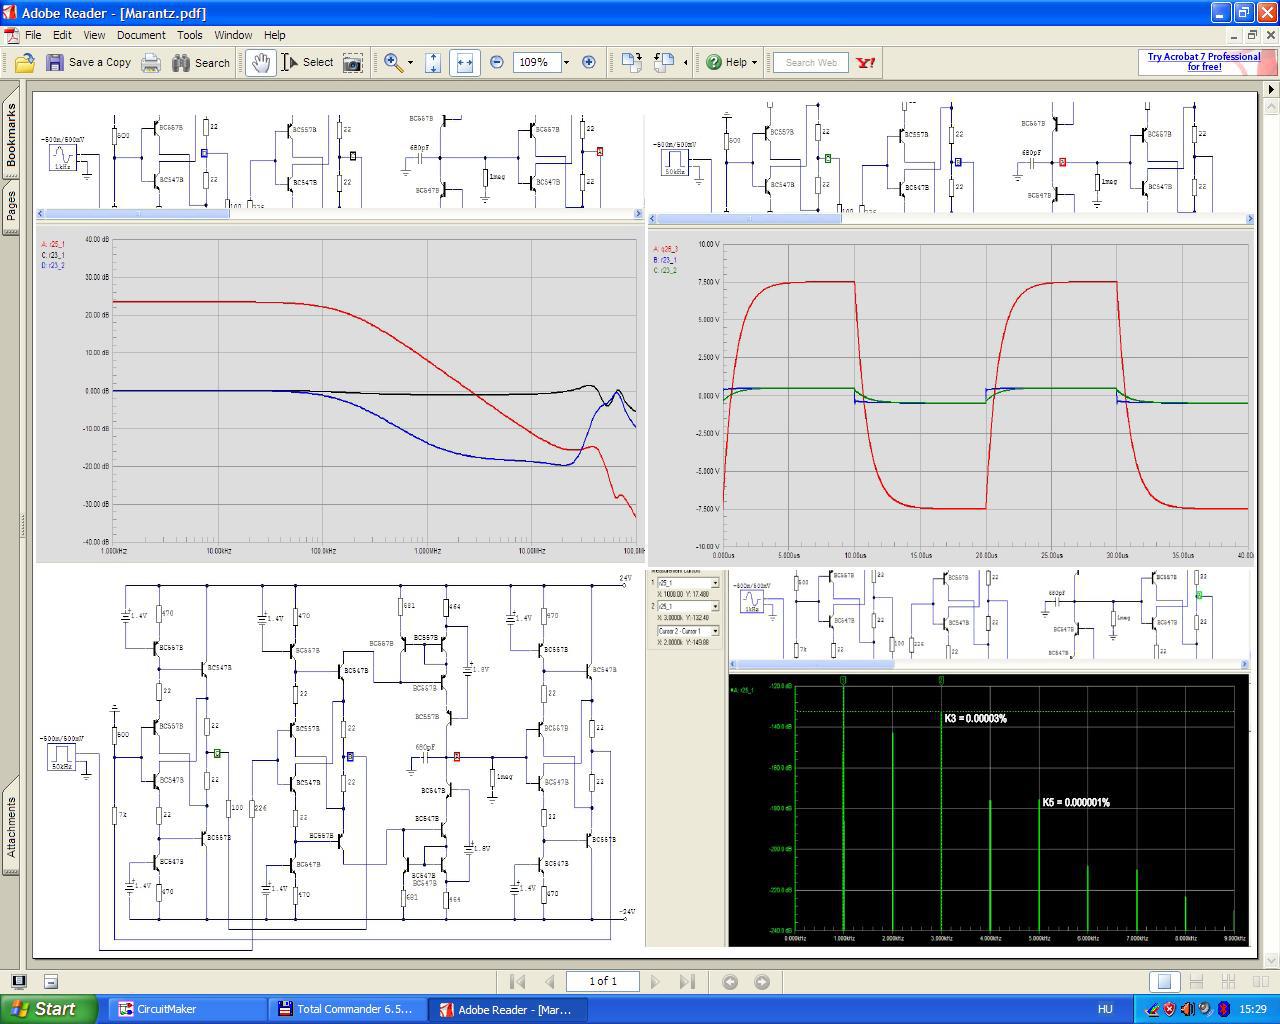Click the Fit Page (actual height) icon
This screenshot has width=1280, height=1024.
click(x=433, y=63)
